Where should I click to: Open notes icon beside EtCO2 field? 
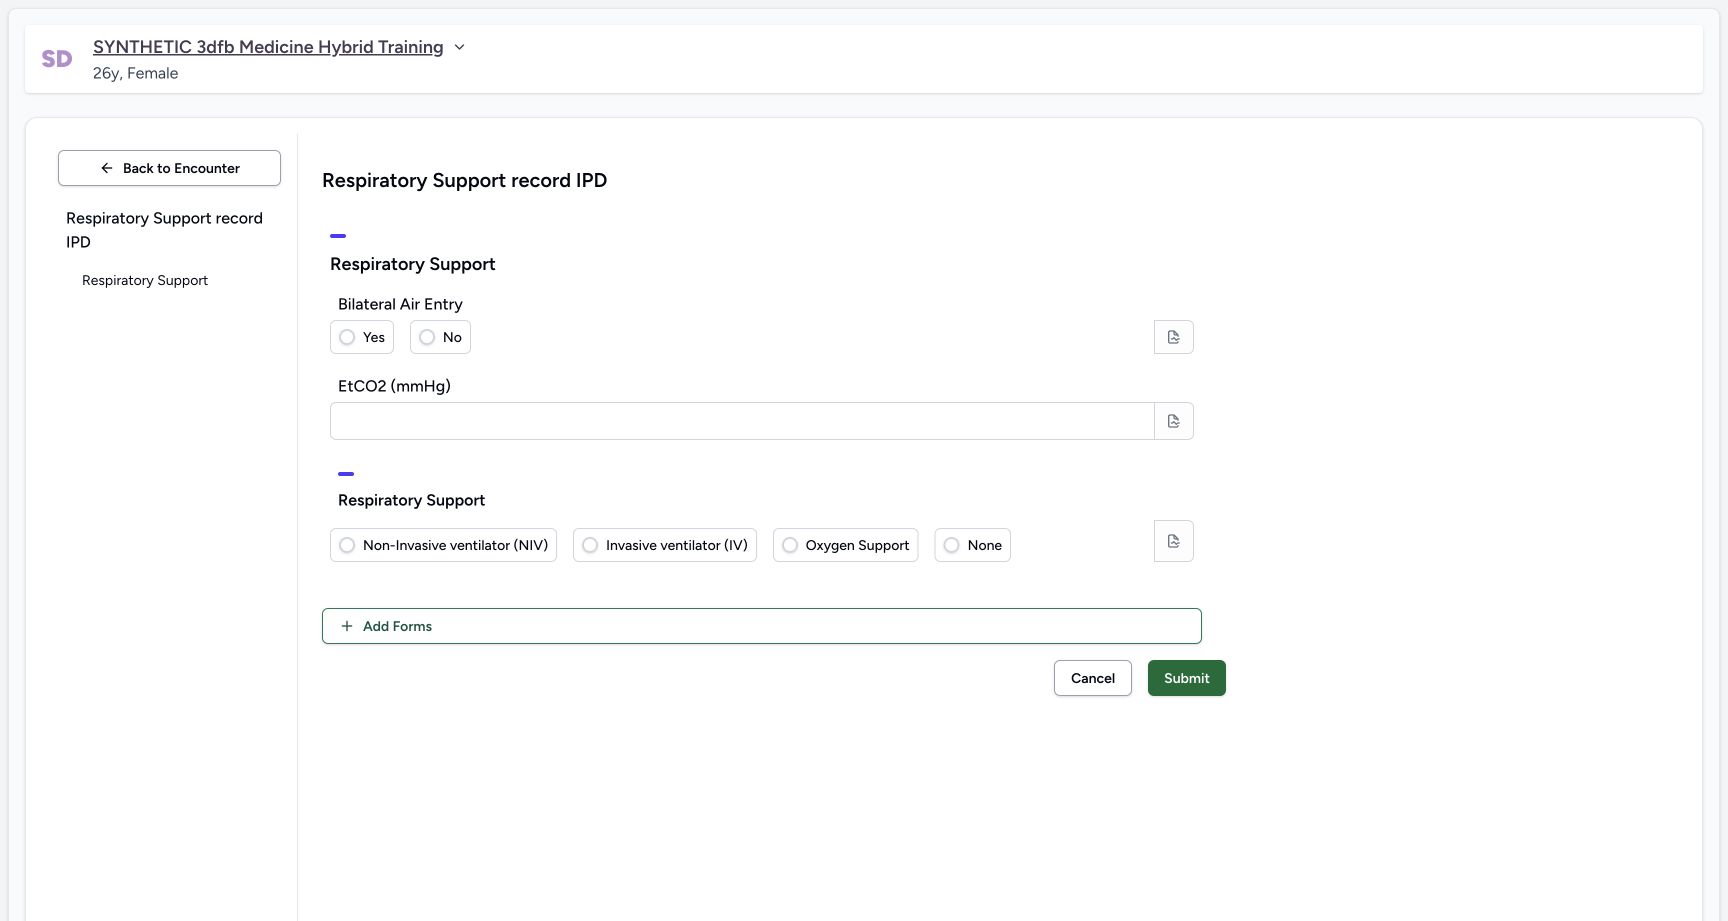[1173, 421]
